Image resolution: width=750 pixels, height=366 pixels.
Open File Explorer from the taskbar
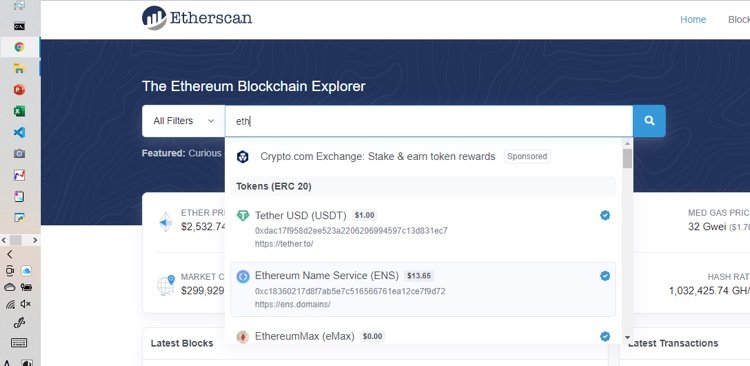click(19, 68)
